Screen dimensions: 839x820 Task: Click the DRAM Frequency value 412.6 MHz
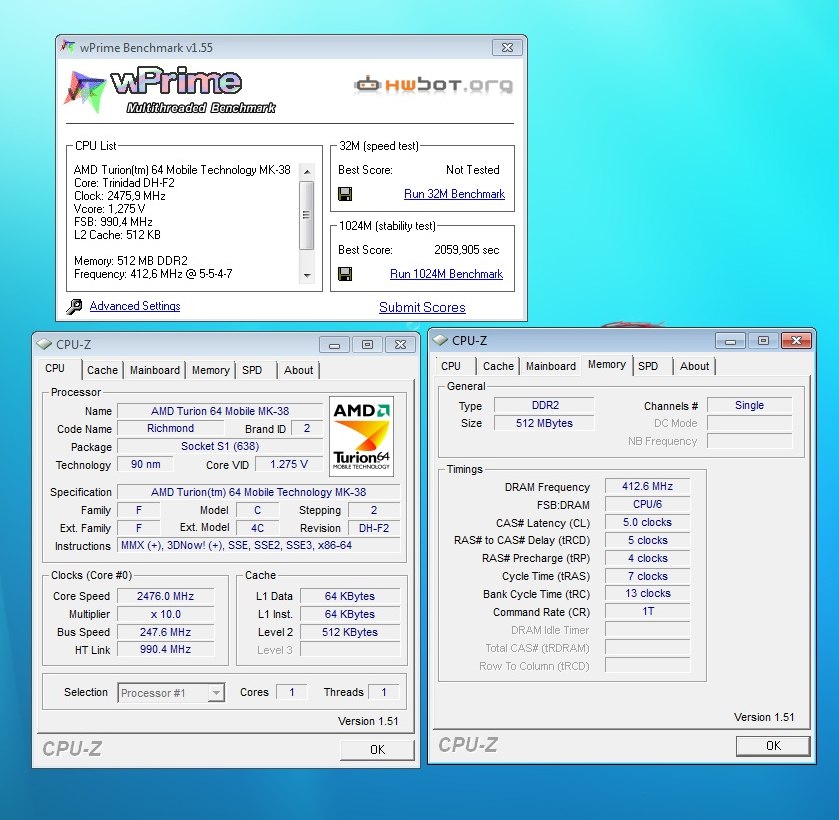(x=647, y=486)
